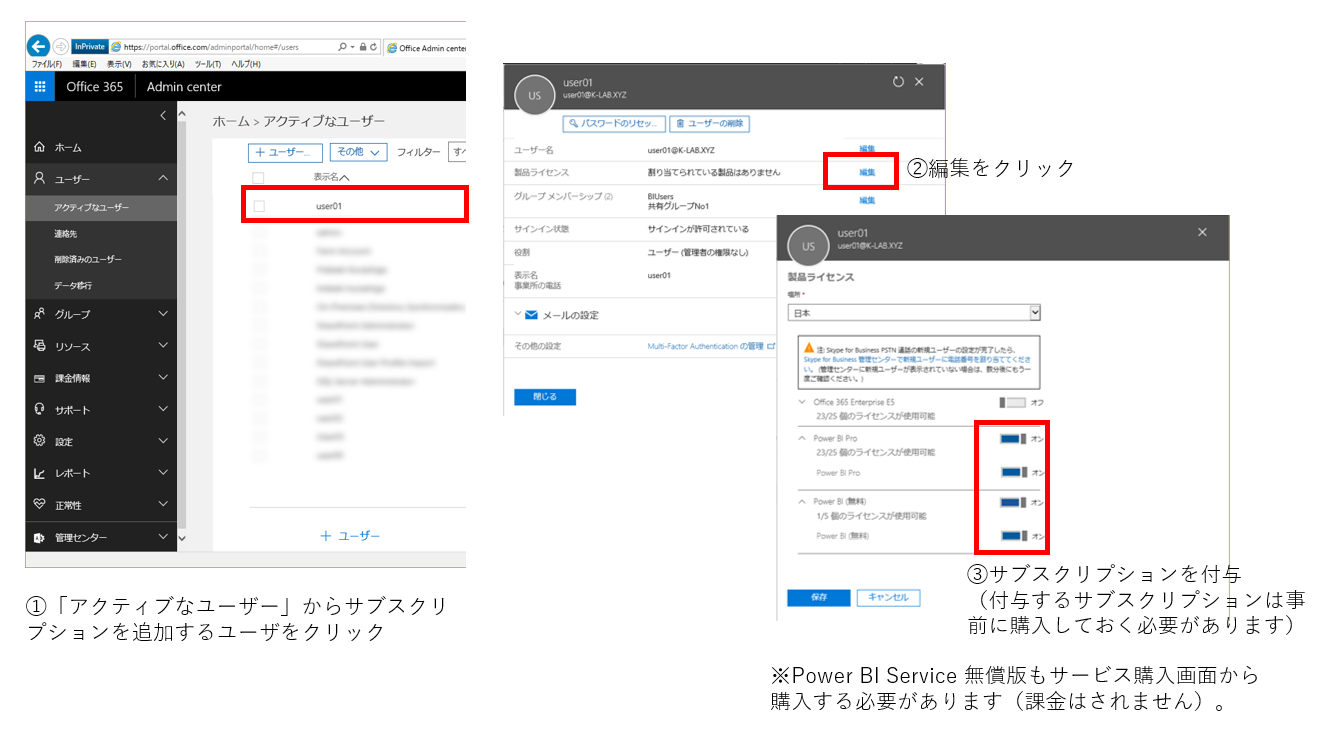Viewport: 1321px width, 739px height.
Task: Click the 管理センター admin centers icon
Action: pyautogui.click(x=39, y=537)
